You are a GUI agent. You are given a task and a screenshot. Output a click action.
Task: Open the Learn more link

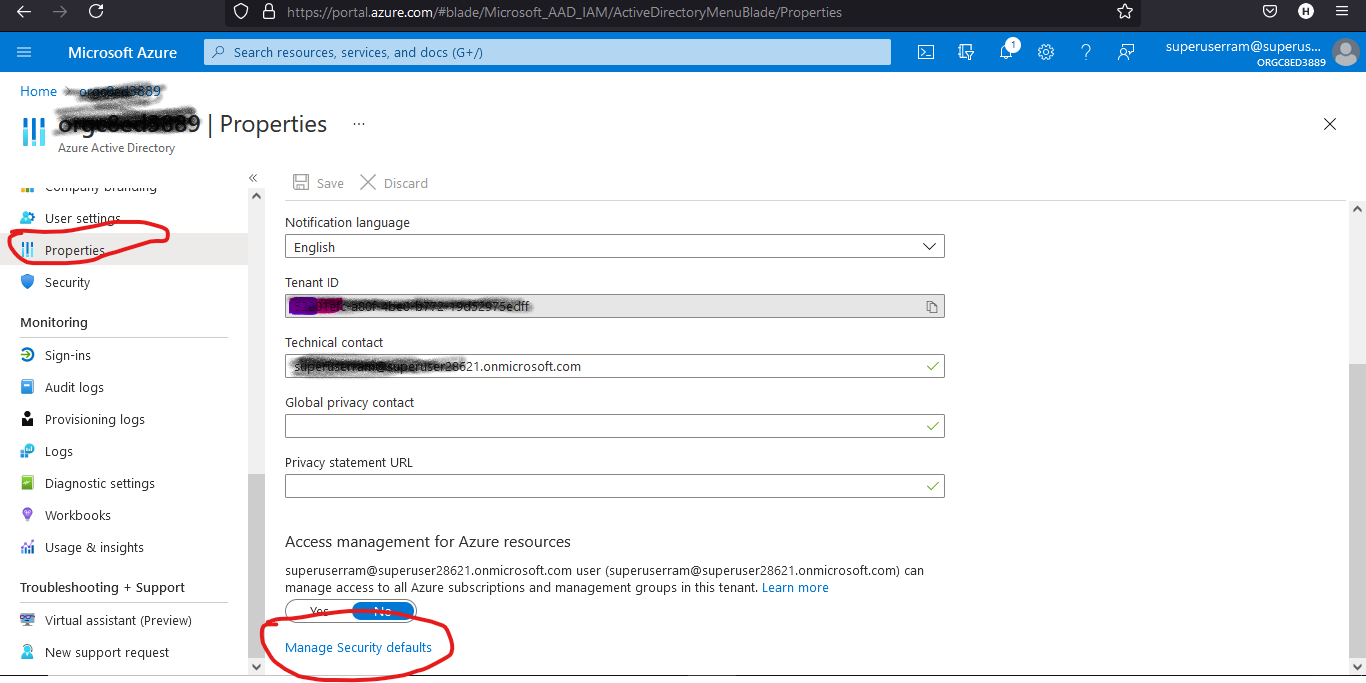(795, 587)
